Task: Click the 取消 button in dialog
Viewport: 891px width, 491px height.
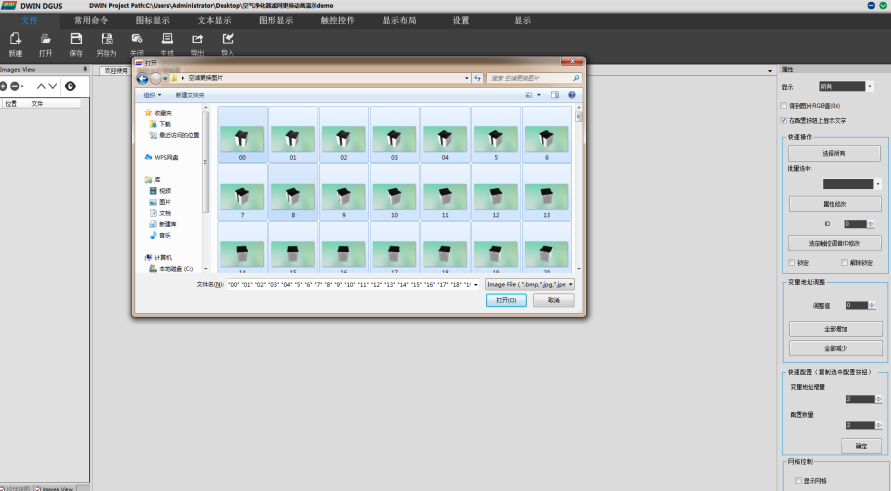Action: pos(553,300)
